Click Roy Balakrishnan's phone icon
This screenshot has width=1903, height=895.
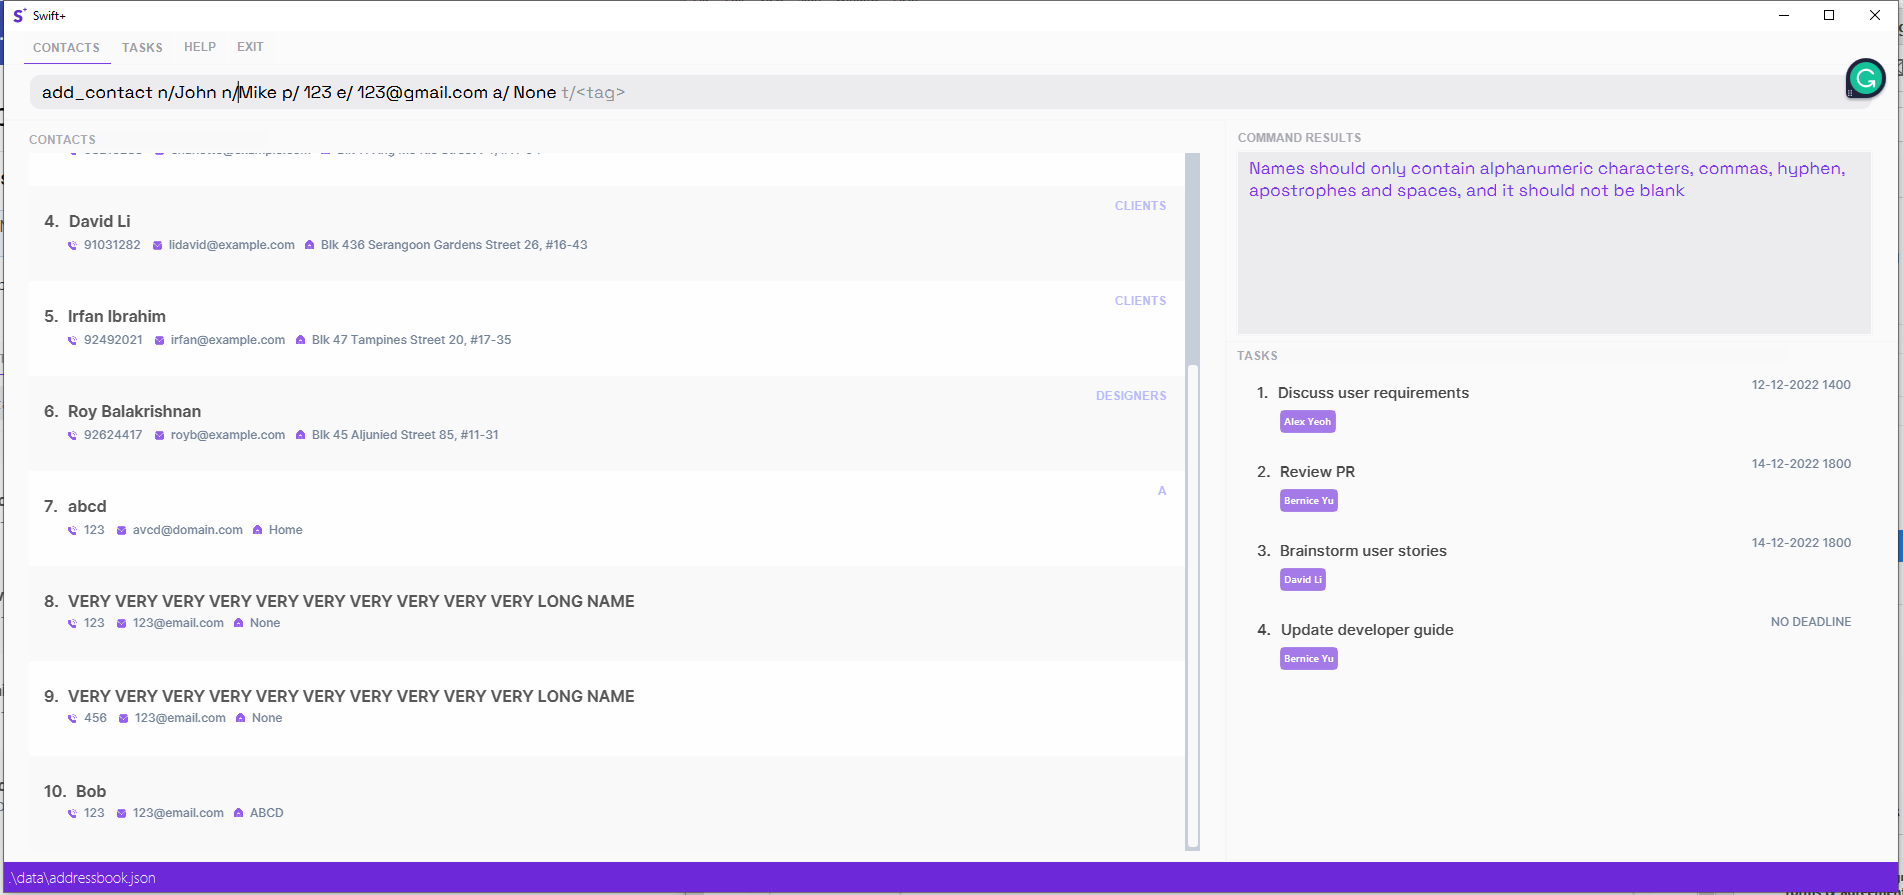[72, 435]
